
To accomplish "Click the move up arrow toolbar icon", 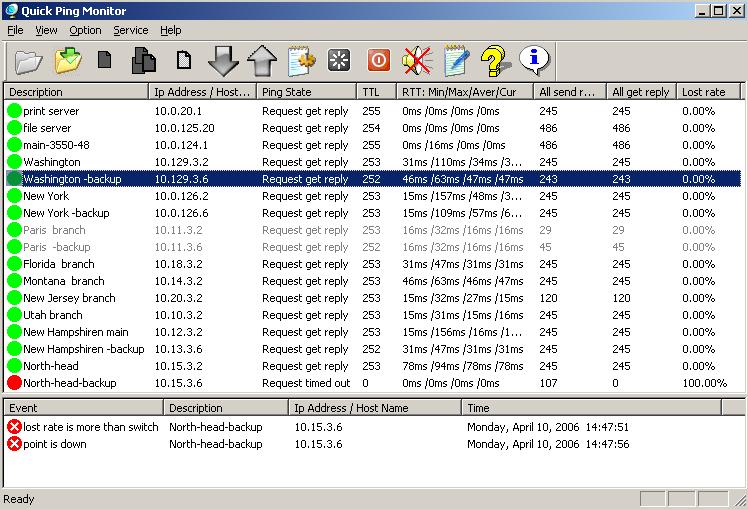I will [x=261, y=61].
